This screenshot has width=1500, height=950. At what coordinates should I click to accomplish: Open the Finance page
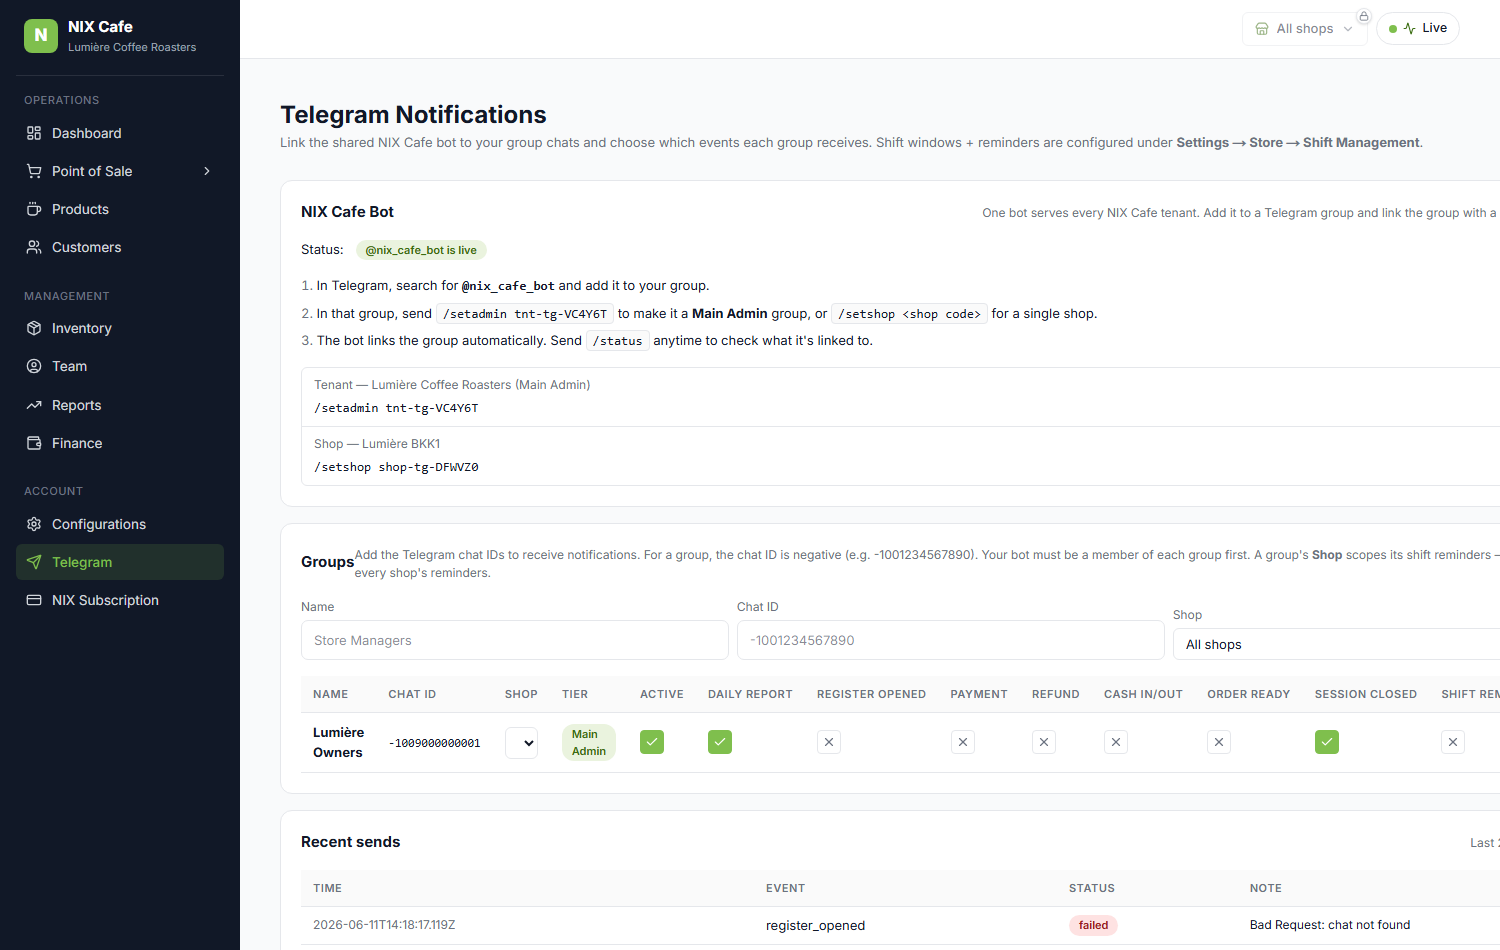(x=120, y=443)
